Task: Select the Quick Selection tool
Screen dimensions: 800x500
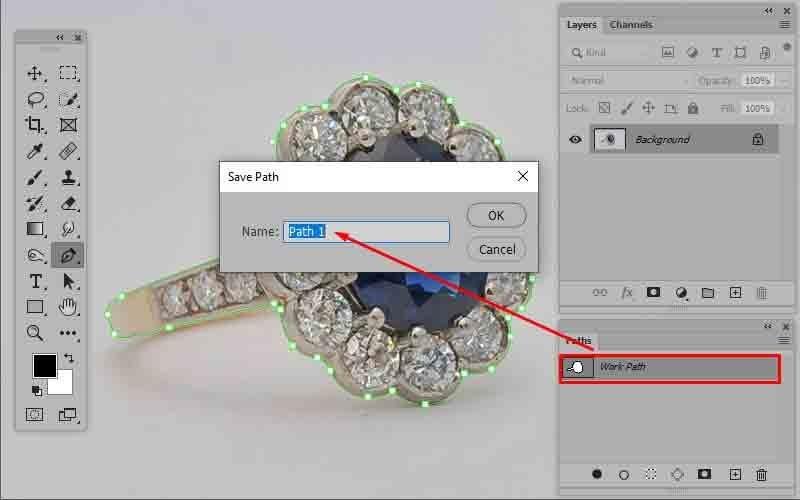Action: pos(68,99)
